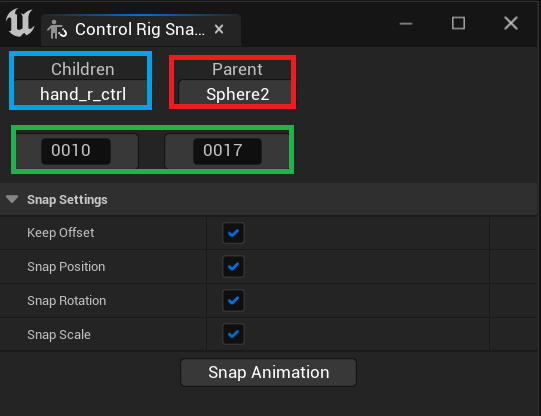Toggle the Keep Offset checkbox
This screenshot has width=541, height=416.
point(233,233)
